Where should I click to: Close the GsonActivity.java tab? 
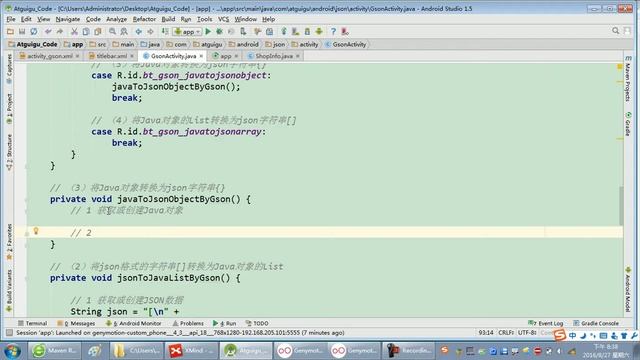coord(201,56)
